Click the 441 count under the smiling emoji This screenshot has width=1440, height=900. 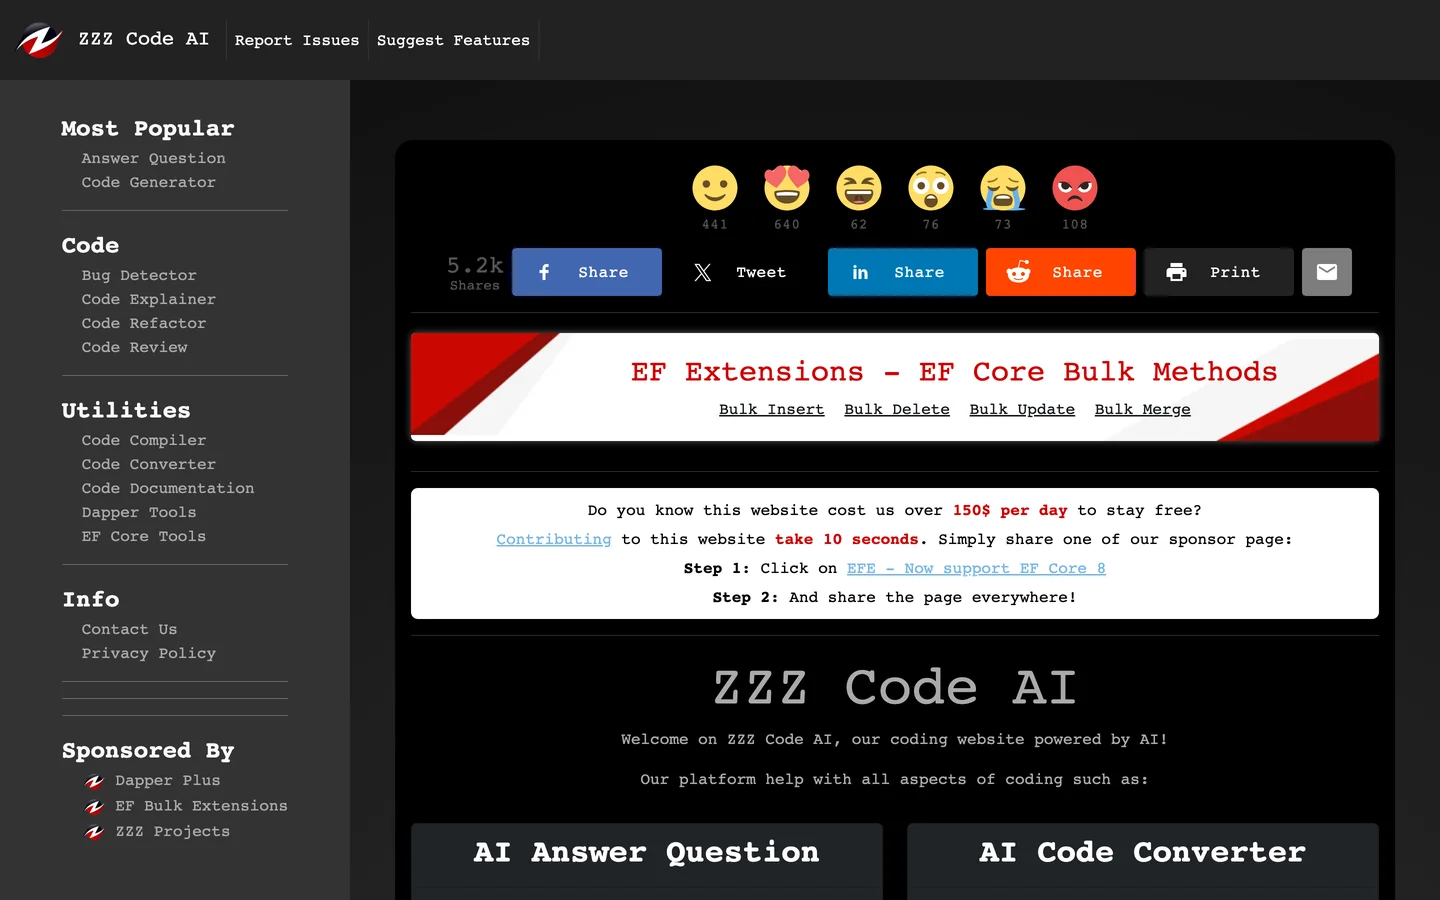[715, 225]
